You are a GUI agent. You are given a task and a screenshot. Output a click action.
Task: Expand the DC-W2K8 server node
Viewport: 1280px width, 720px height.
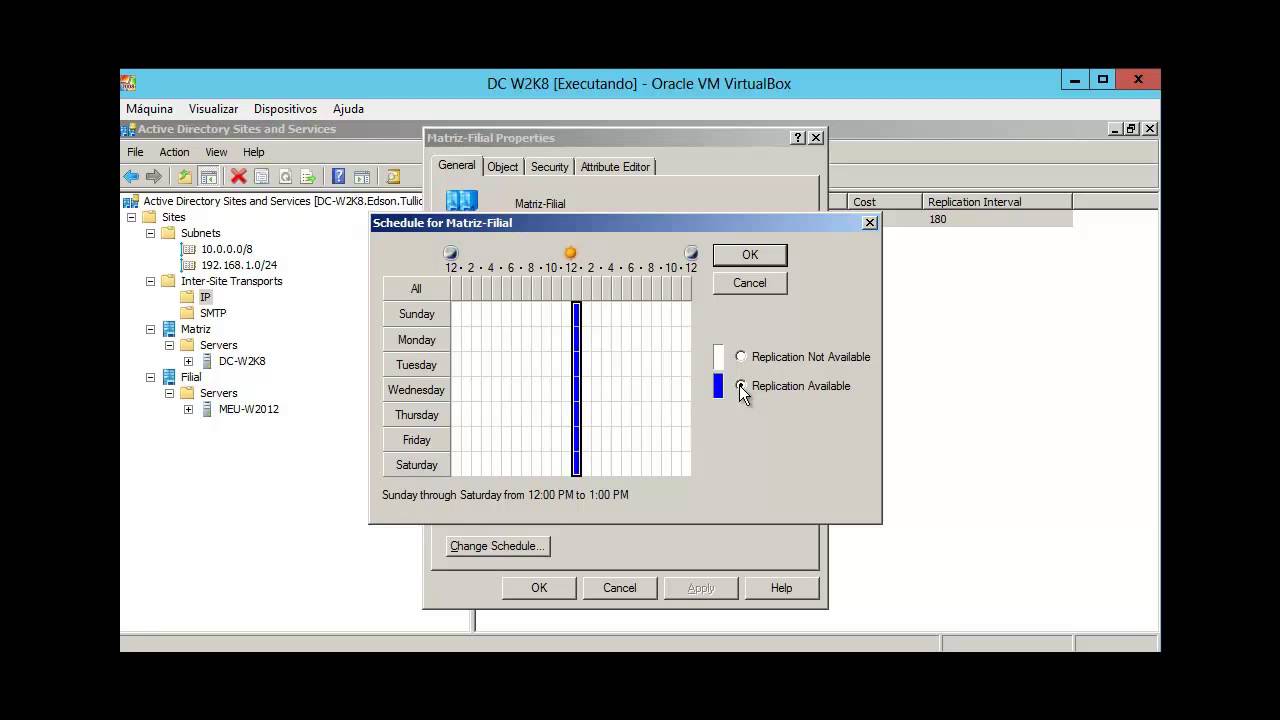point(188,361)
